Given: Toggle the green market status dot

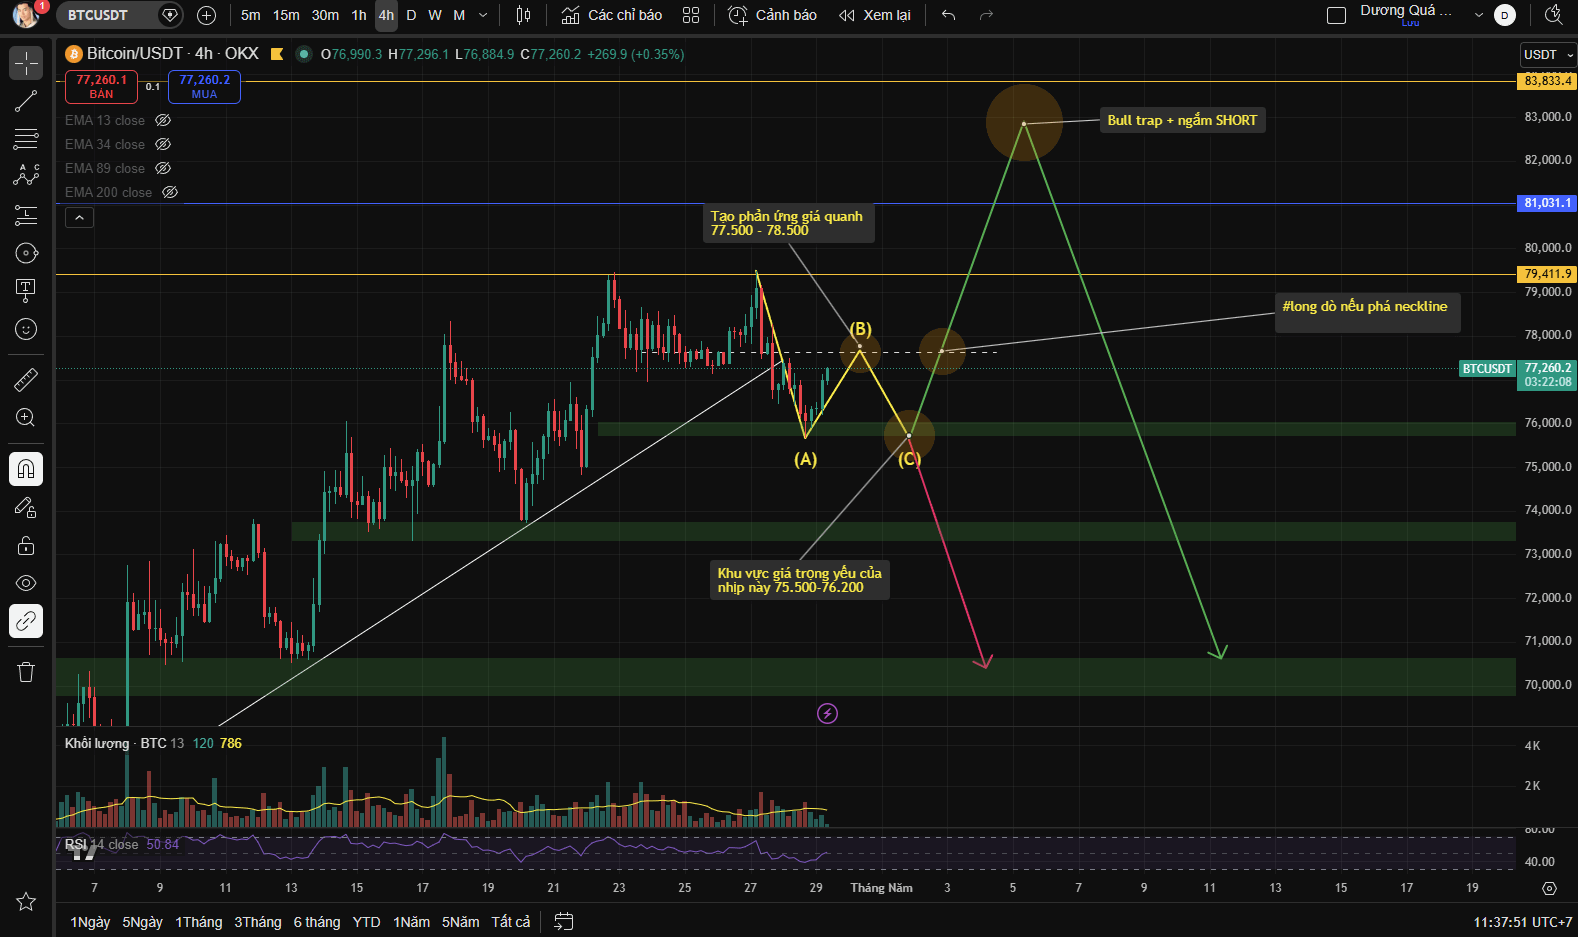Looking at the screenshot, I should click(304, 54).
